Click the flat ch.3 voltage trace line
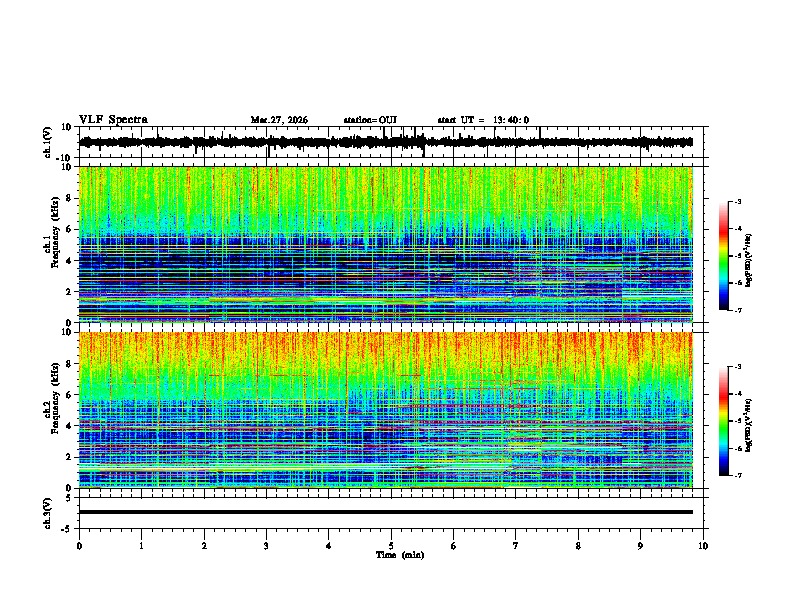This screenshot has height=612, width=792. (x=386, y=512)
